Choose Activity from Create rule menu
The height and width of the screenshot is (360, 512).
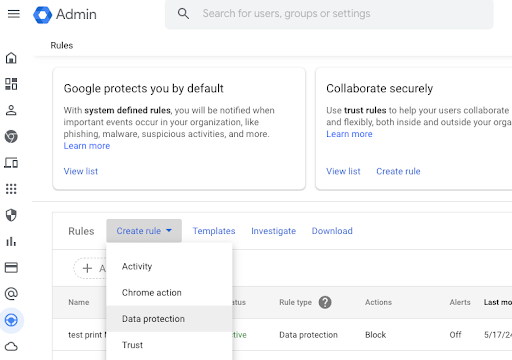tap(169, 266)
